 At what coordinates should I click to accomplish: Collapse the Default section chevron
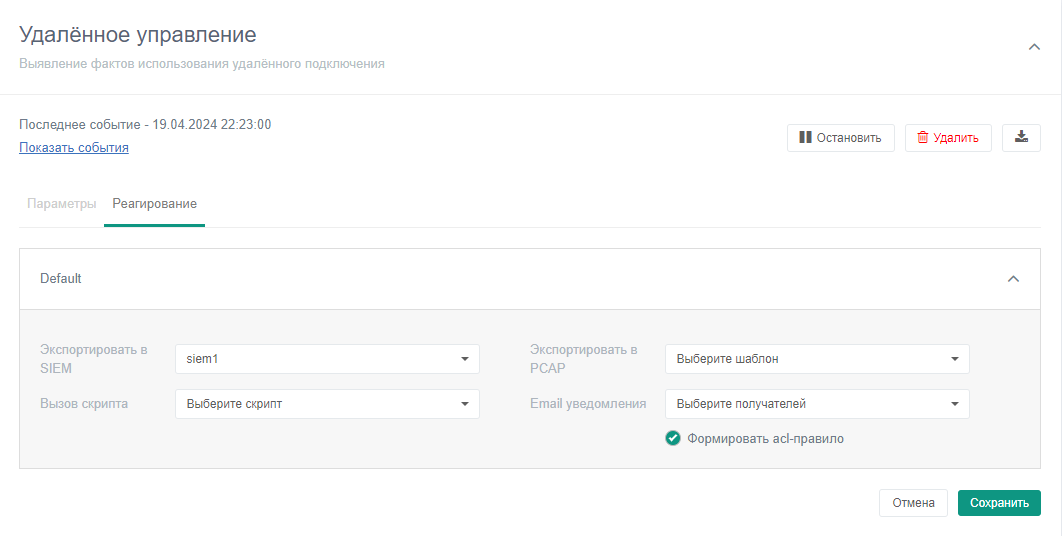(x=1013, y=279)
